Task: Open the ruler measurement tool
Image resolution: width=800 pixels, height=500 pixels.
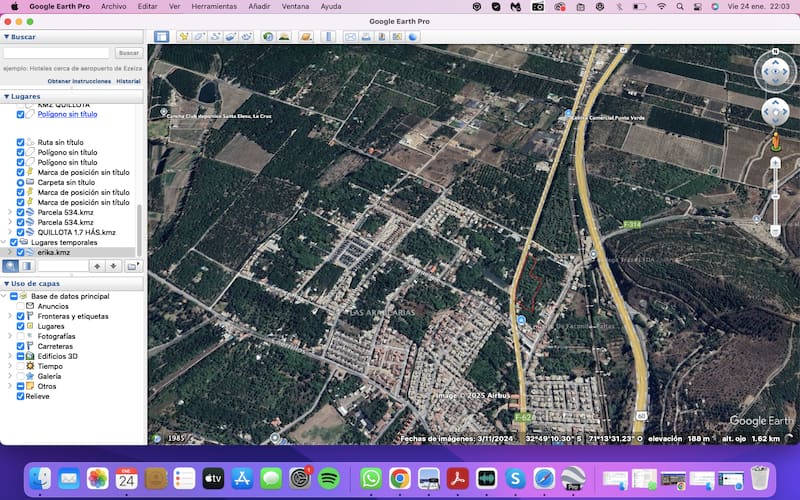Action: coord(329,37)
